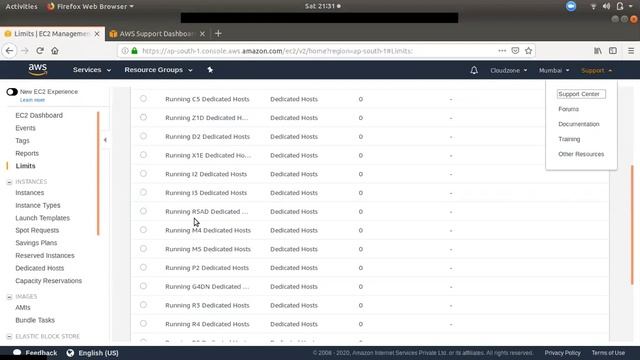Show sidebars icon in Firefox toolbar
Viewport: 640px width, 360px height.
[613, 51]
